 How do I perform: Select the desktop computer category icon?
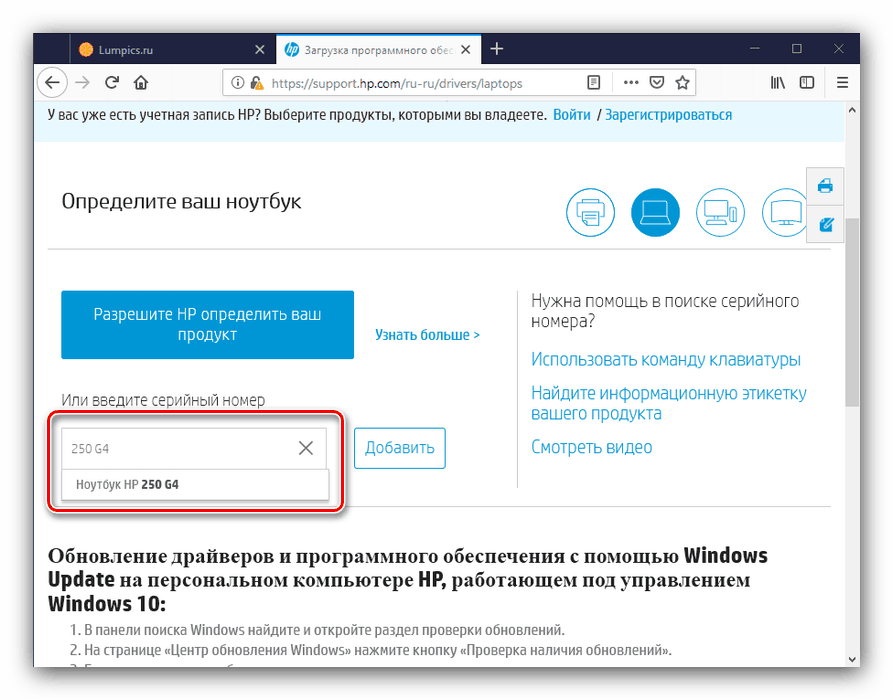[720, 212]
